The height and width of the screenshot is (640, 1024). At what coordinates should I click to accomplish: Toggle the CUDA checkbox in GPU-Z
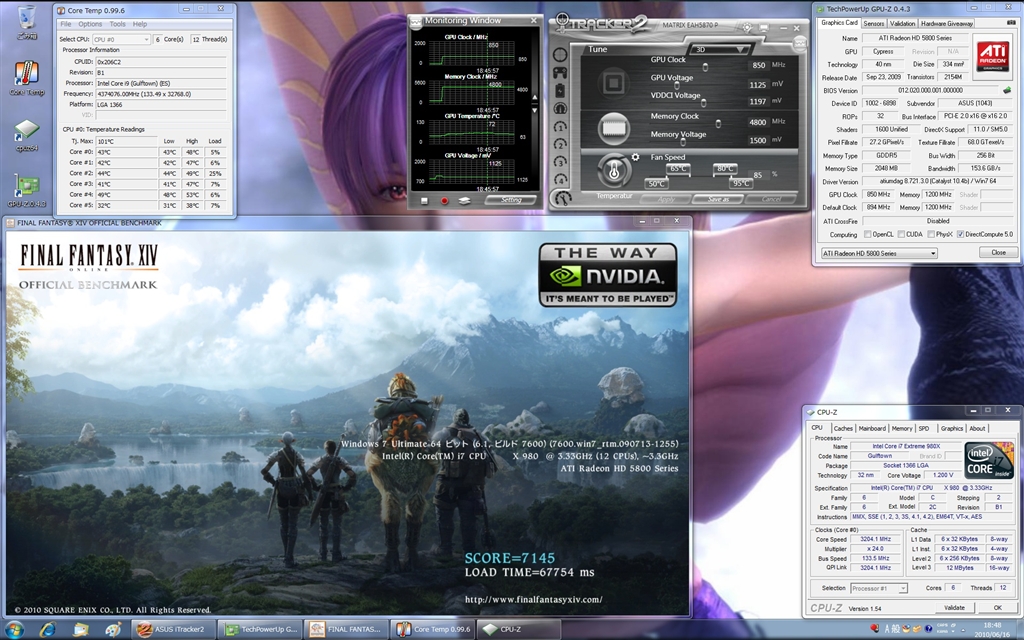pos(902,234)
